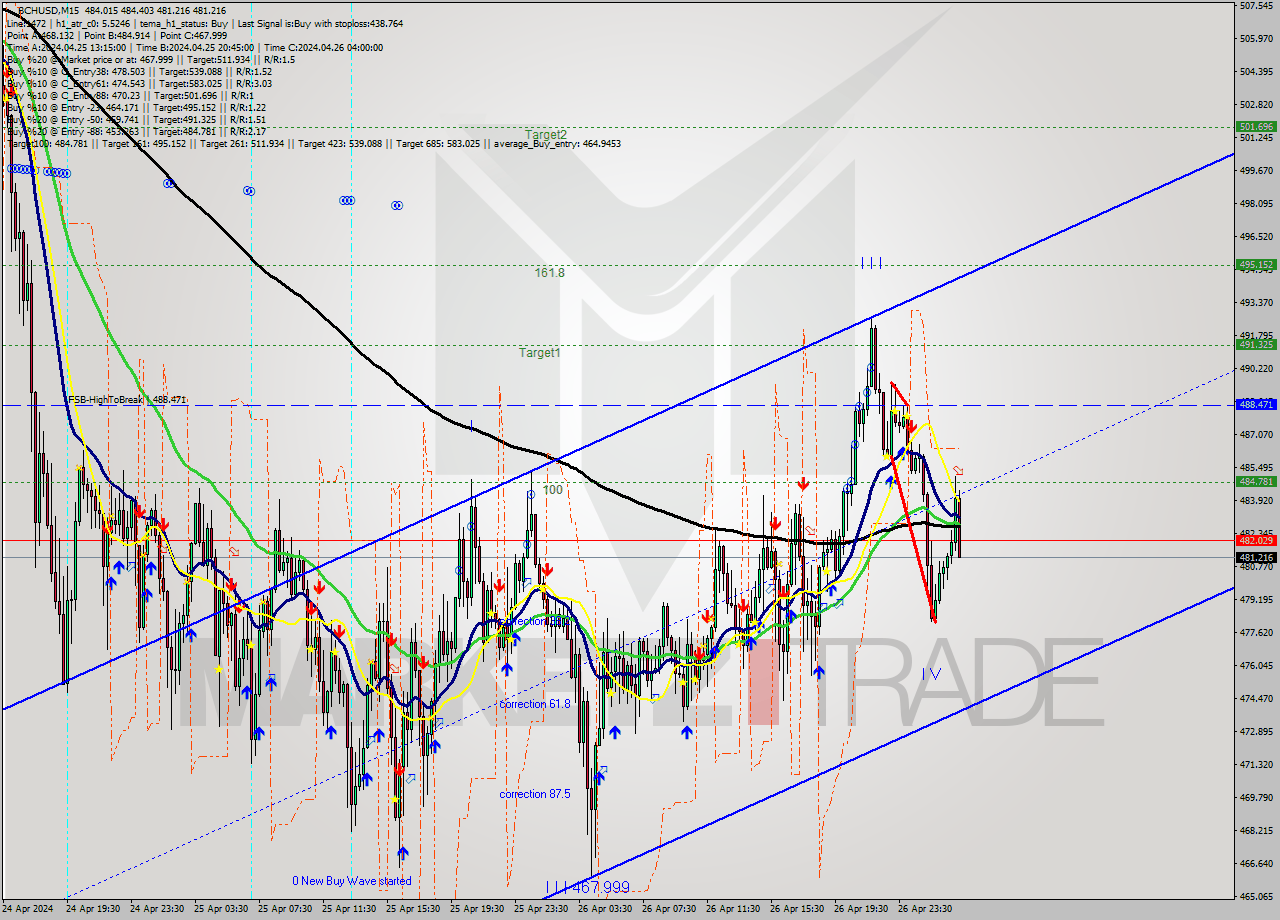This screenshot has height=920, width=1280.
Task: Click the green Target1 label
Action: point(539,353)
